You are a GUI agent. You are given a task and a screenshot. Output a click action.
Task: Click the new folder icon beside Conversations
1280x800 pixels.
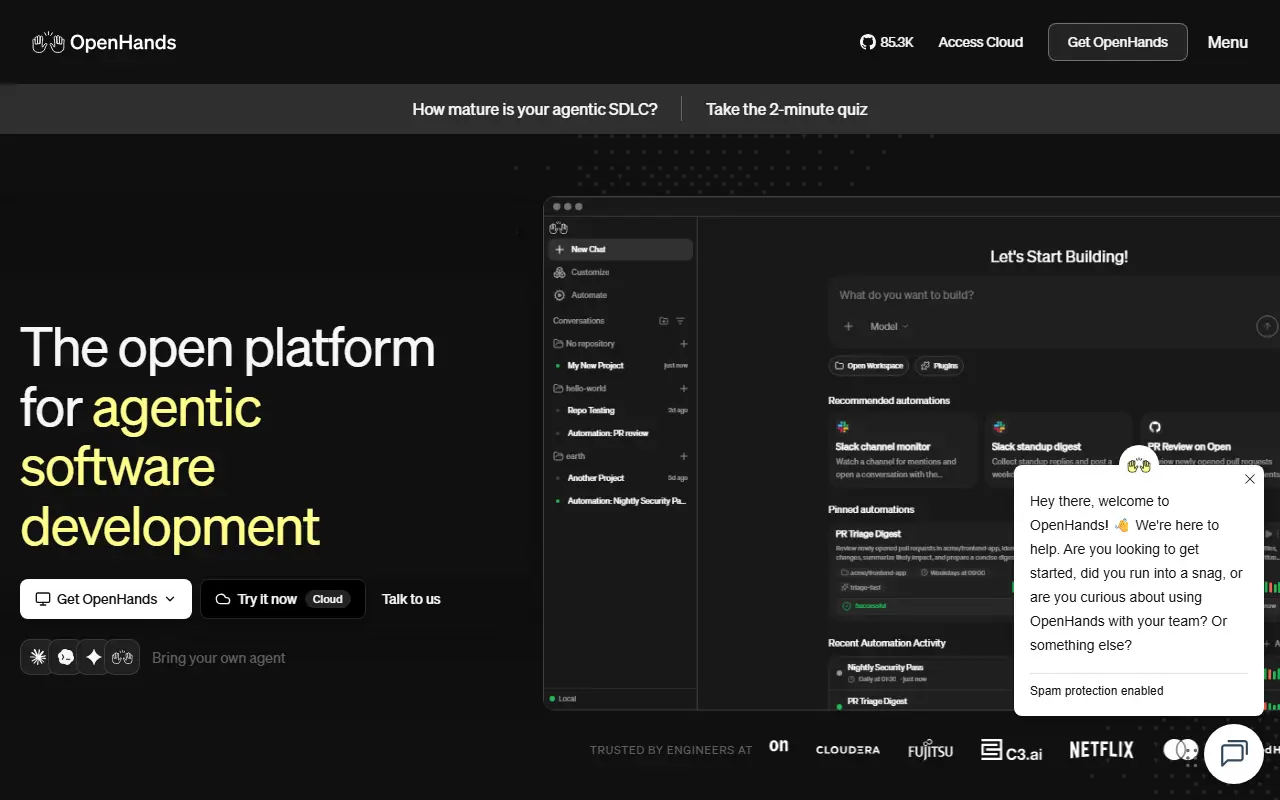[x=664, y=321]
